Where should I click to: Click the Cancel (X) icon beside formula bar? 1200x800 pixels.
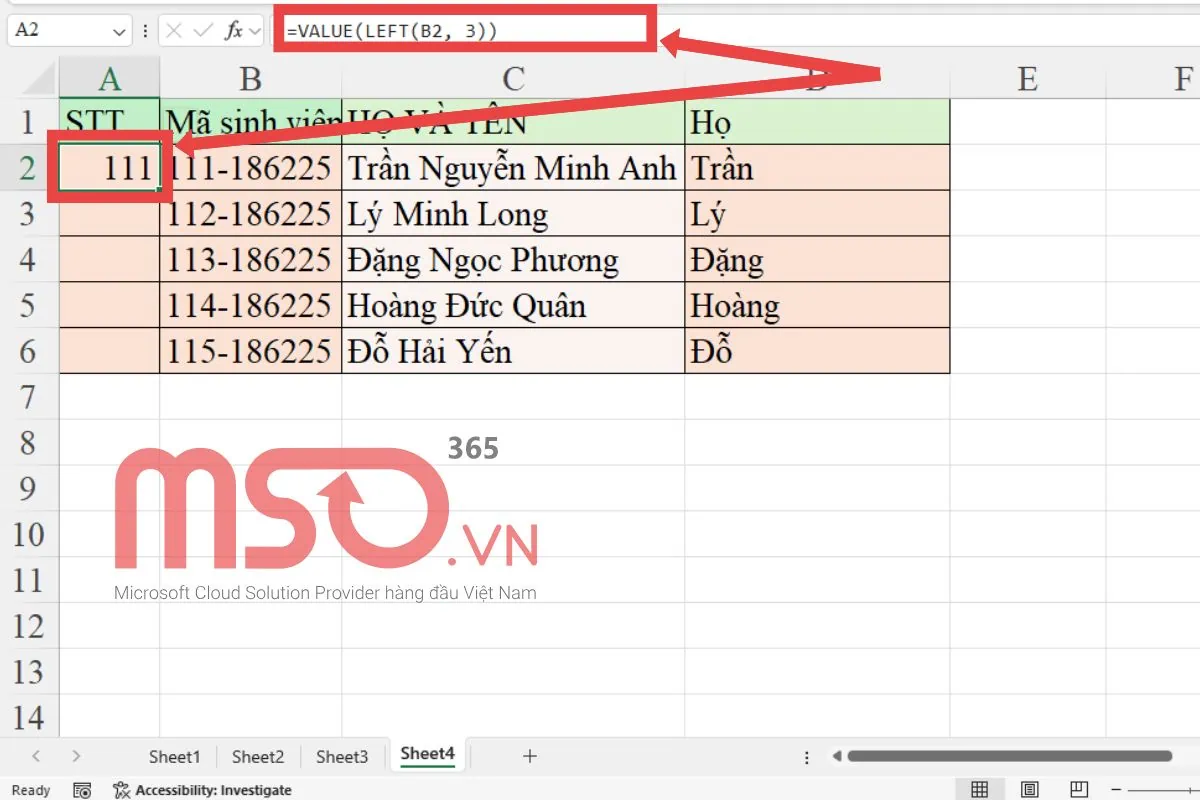(x=172, y=29)
